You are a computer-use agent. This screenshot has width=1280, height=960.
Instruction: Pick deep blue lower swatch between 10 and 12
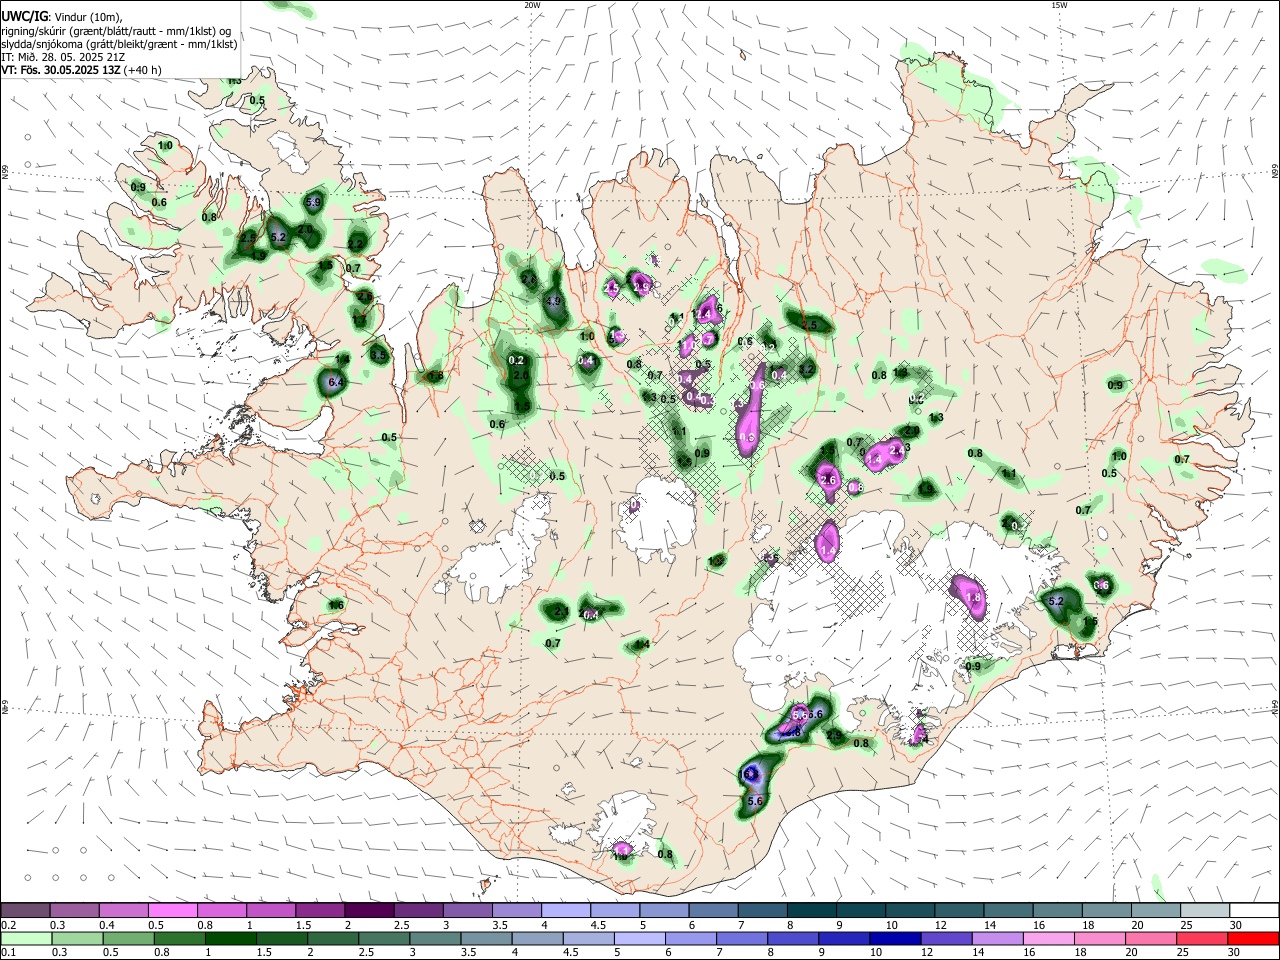895,938
